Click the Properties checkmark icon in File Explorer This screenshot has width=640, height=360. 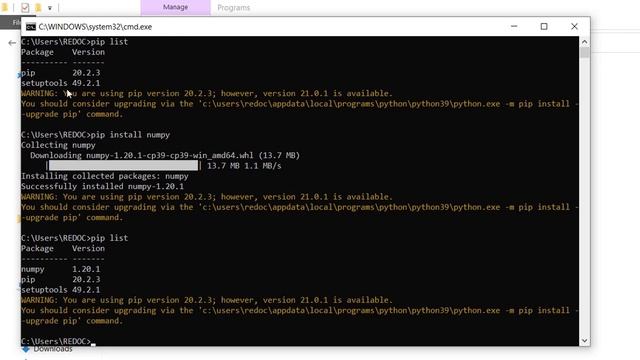(x=25, y=7)
